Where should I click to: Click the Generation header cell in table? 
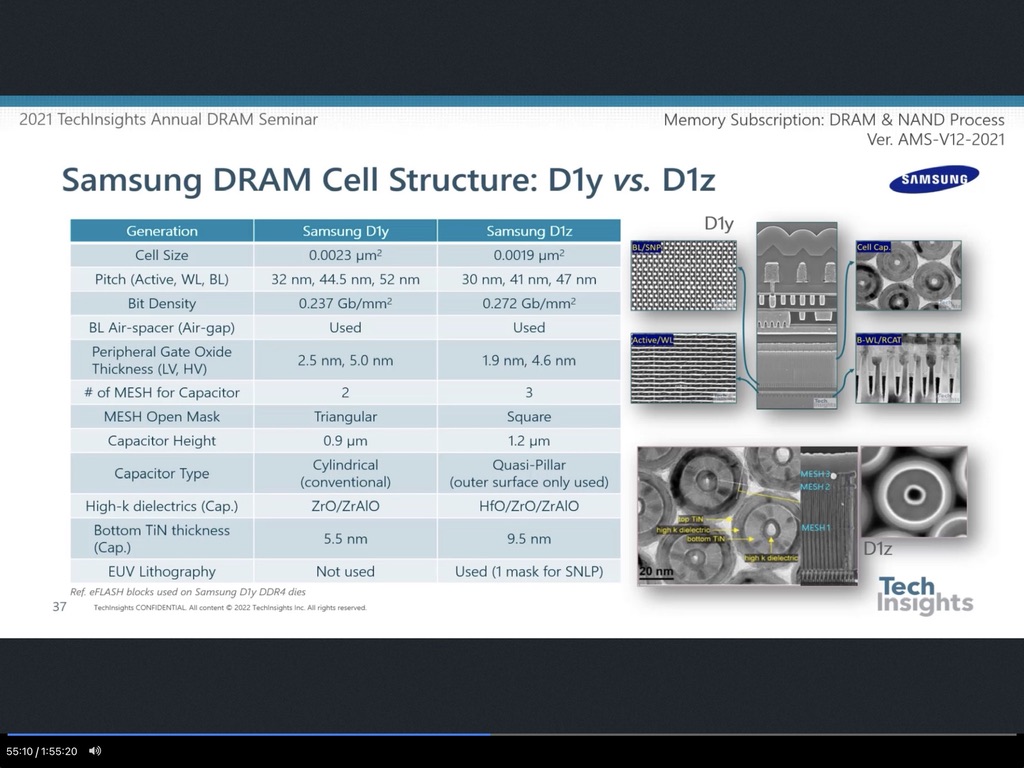click(162, 231)
